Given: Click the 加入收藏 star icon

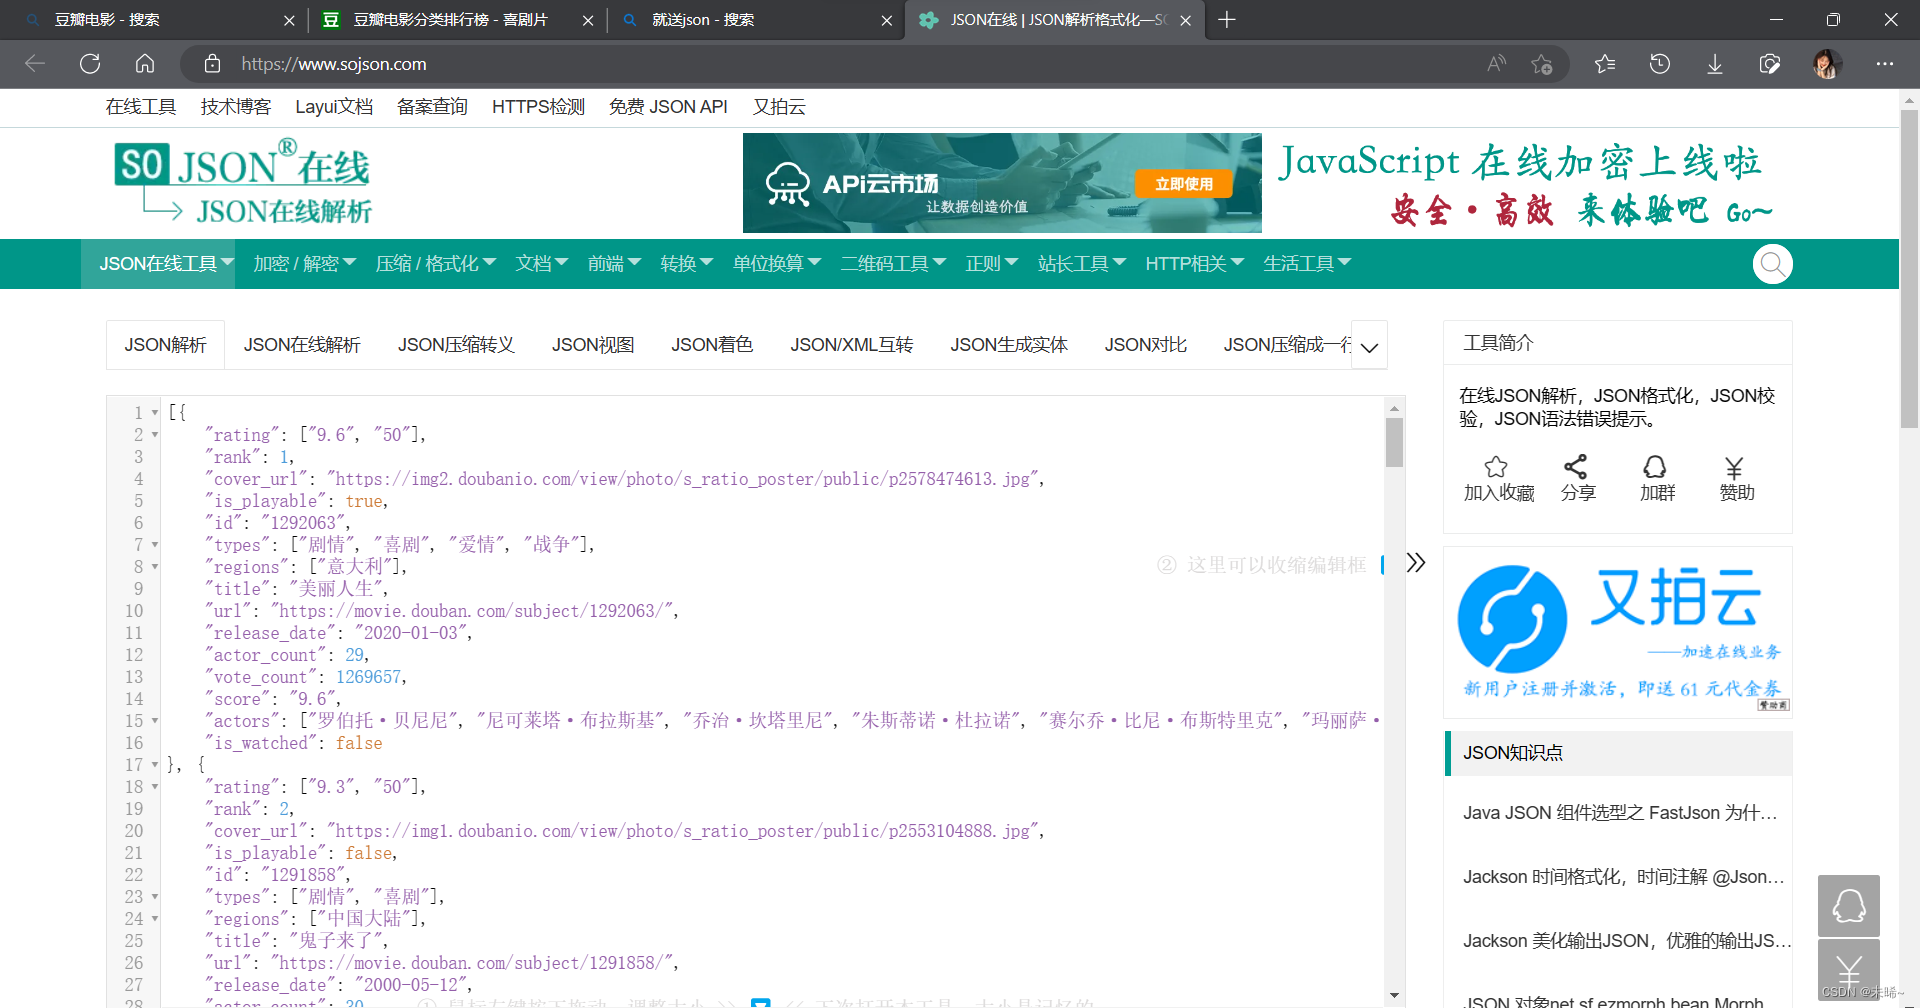Looking at the screenshot, I should 1496,467.
